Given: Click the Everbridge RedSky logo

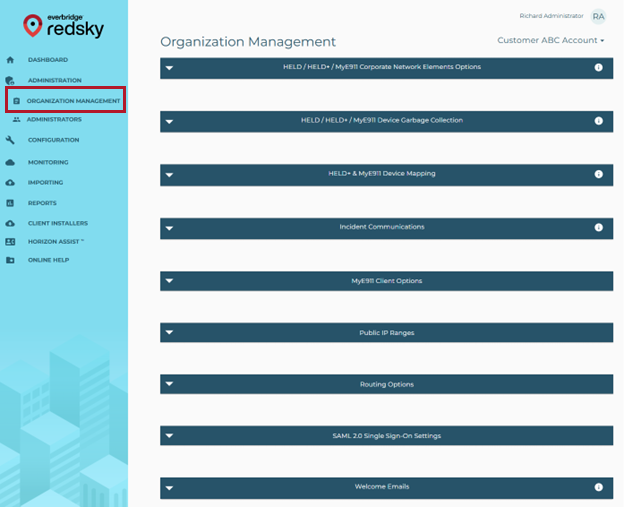Looking at the screenshot, I should coord(64,26).
